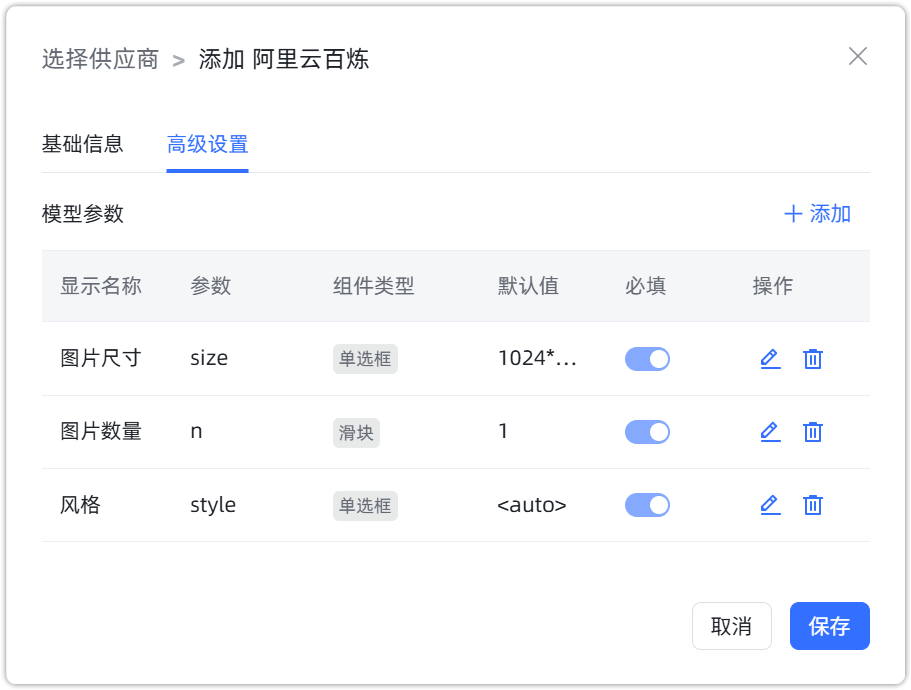Image resolution: width=911 pixels, height=690 pixels.
Task: Click the edit pencil icon for 图片尺寸
Action: (770, 358)
